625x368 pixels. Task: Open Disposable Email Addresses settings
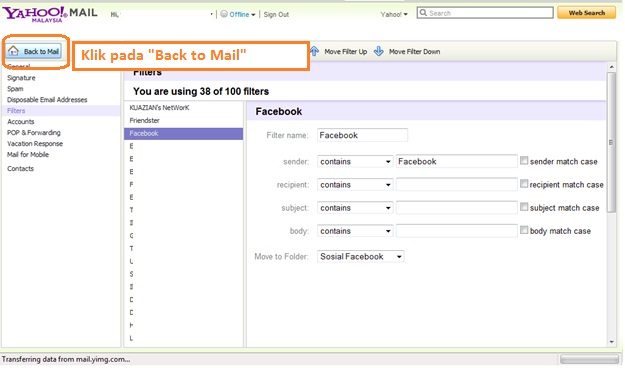[x=47, y=100]
